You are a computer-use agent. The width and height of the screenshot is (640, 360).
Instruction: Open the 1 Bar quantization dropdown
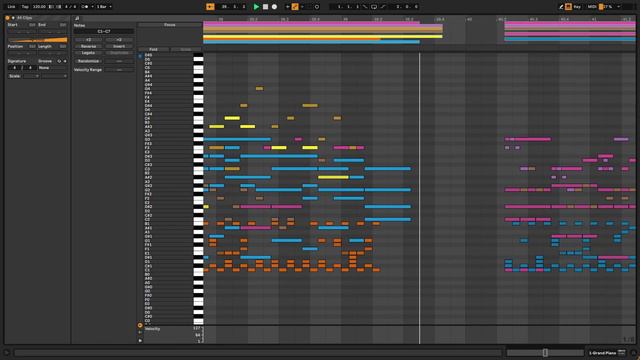pos(104,7)
